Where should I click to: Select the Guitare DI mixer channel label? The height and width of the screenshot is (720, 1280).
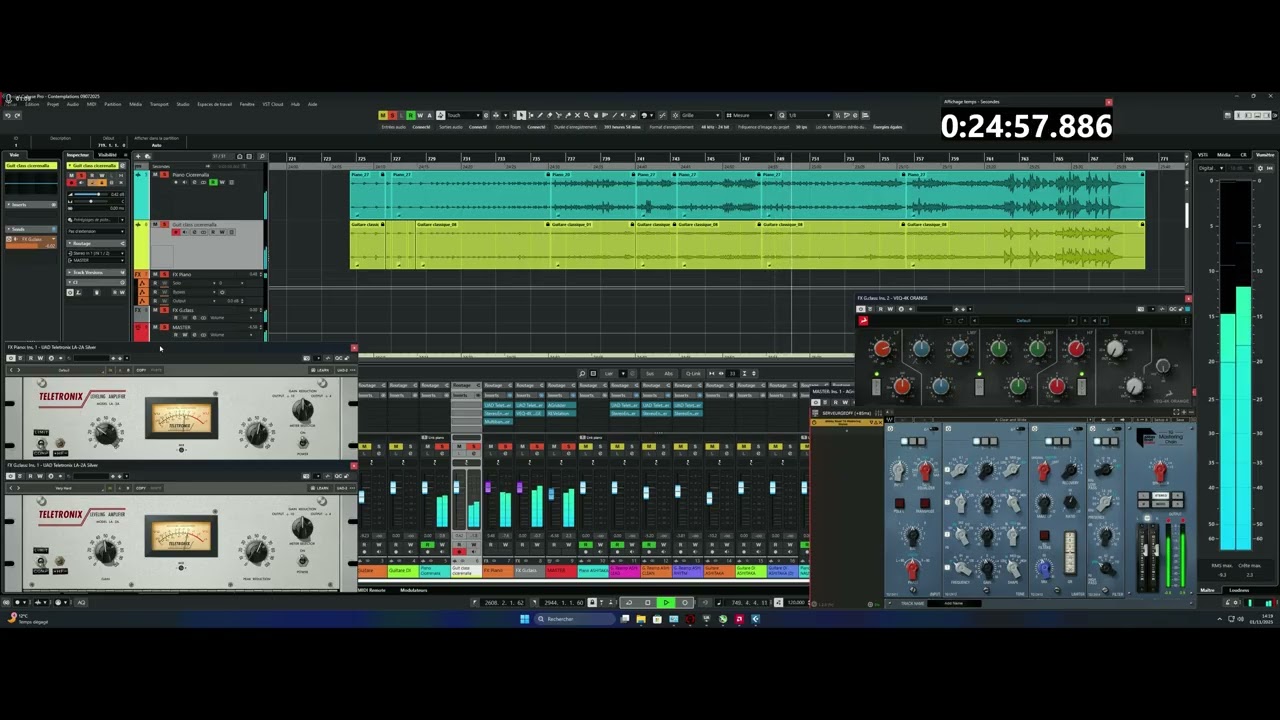click(x=403, y=571)
